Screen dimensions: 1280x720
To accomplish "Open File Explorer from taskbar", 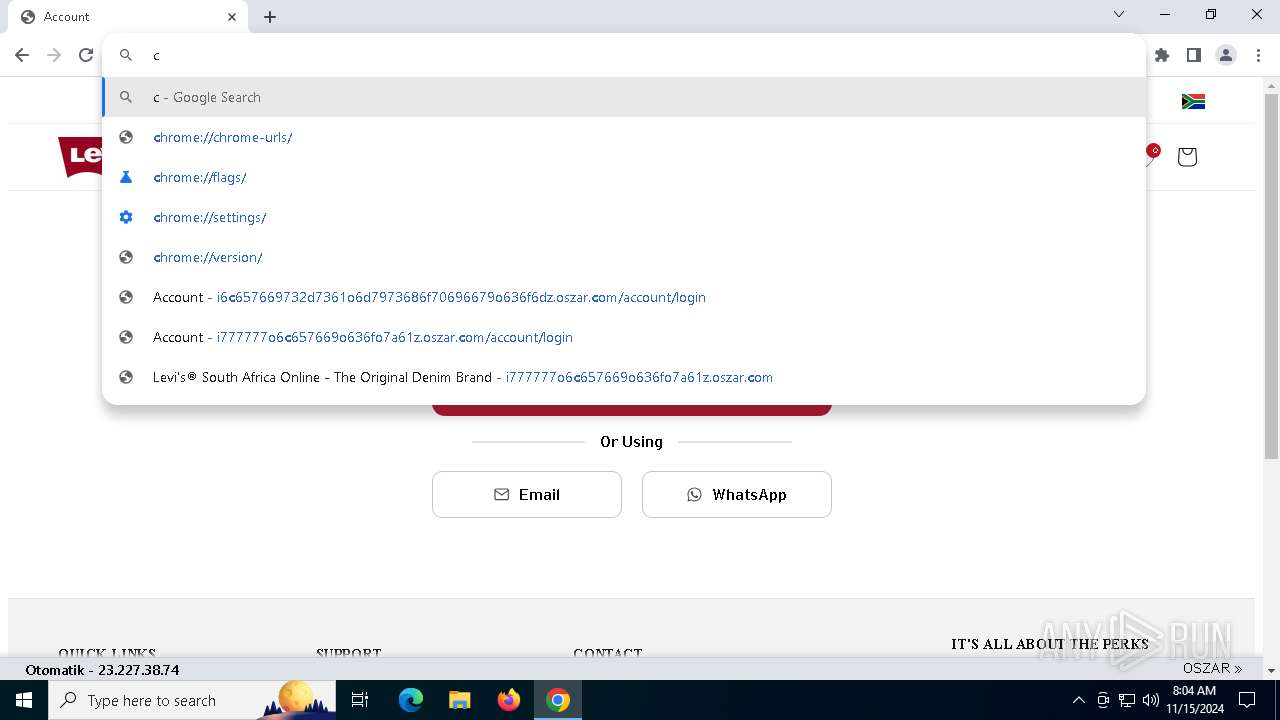I will (x=460, y=700).
